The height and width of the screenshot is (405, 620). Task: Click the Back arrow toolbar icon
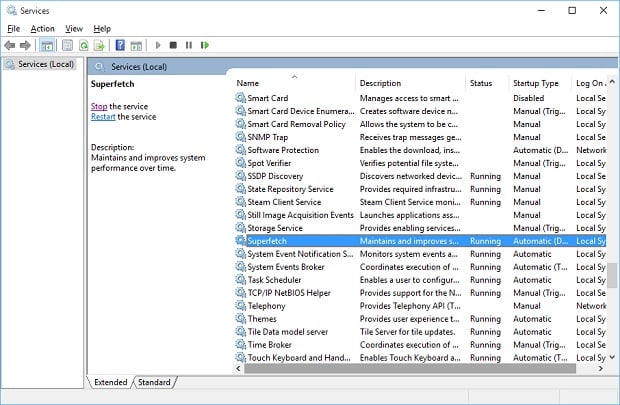(9, 45)
